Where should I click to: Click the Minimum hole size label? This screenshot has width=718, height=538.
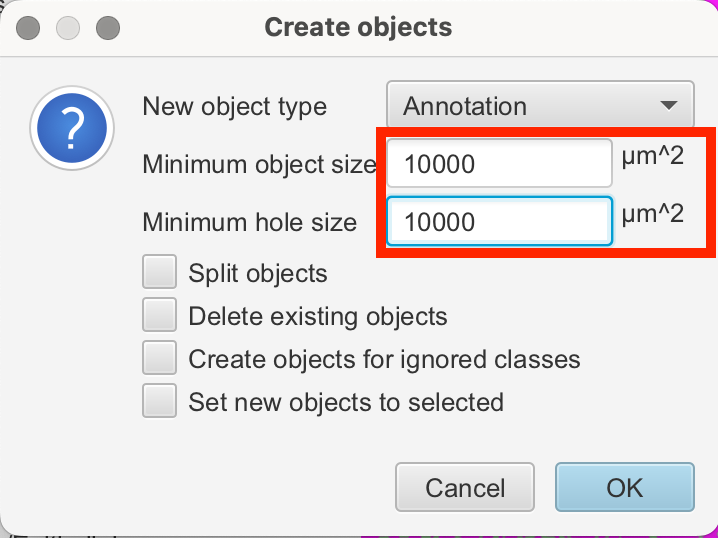tap(250, 222)
